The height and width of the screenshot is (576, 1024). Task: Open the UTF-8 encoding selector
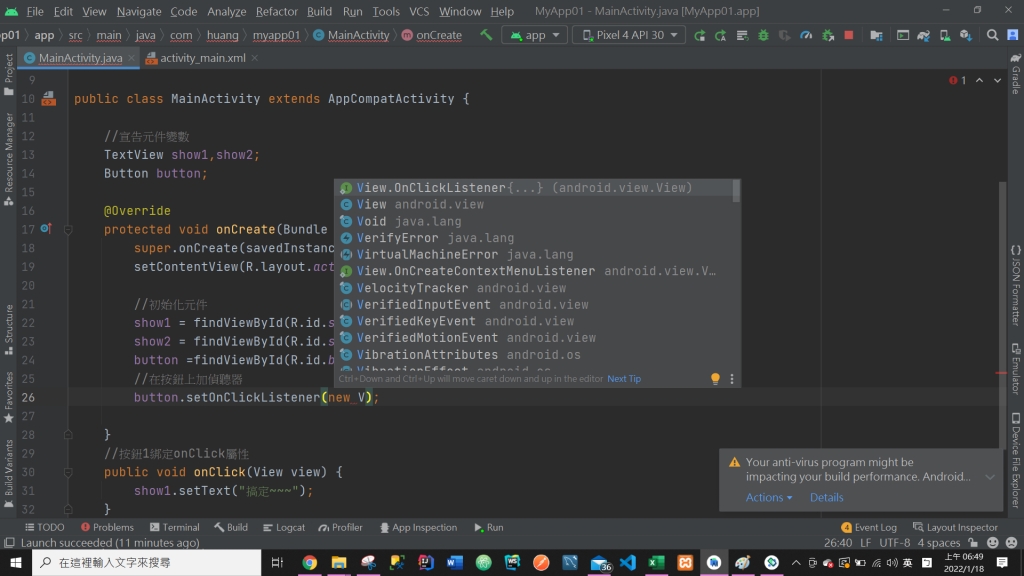pyautogui.click(x=894, y=543)
